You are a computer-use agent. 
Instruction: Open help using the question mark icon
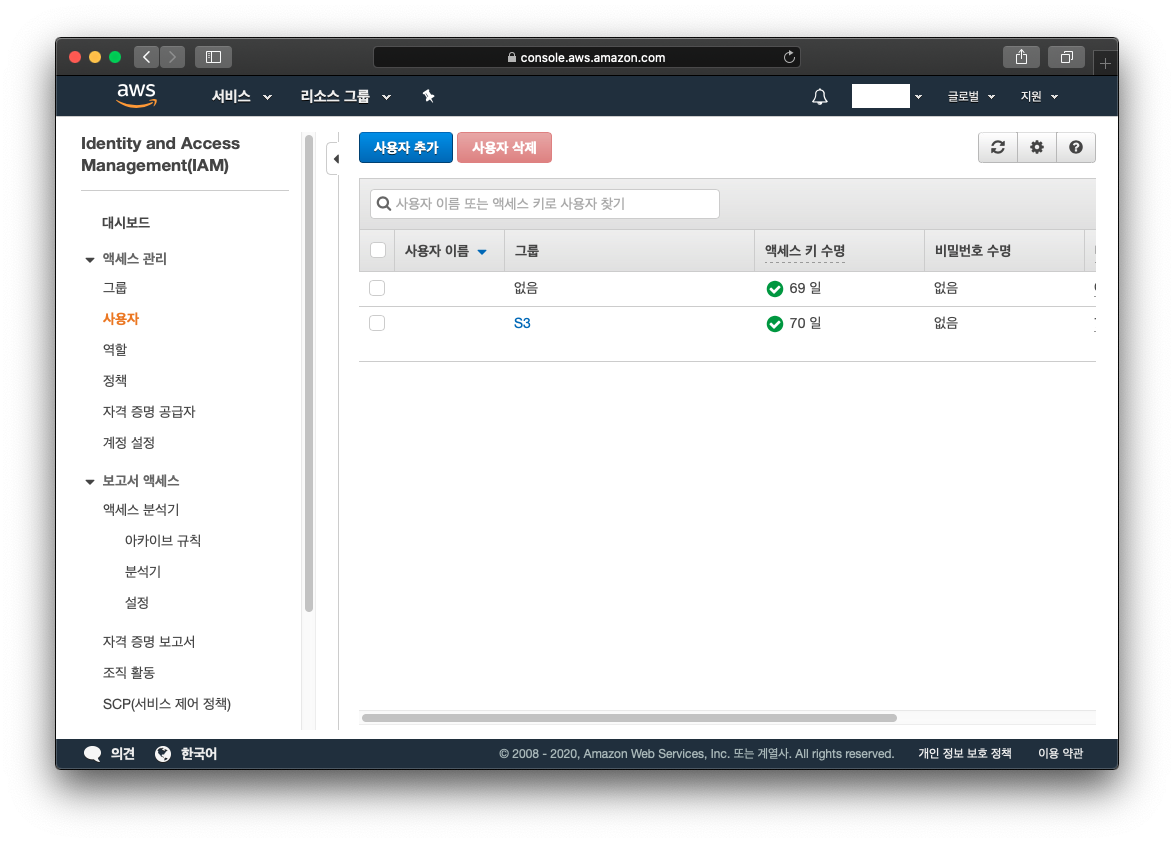coord(1075,147)
